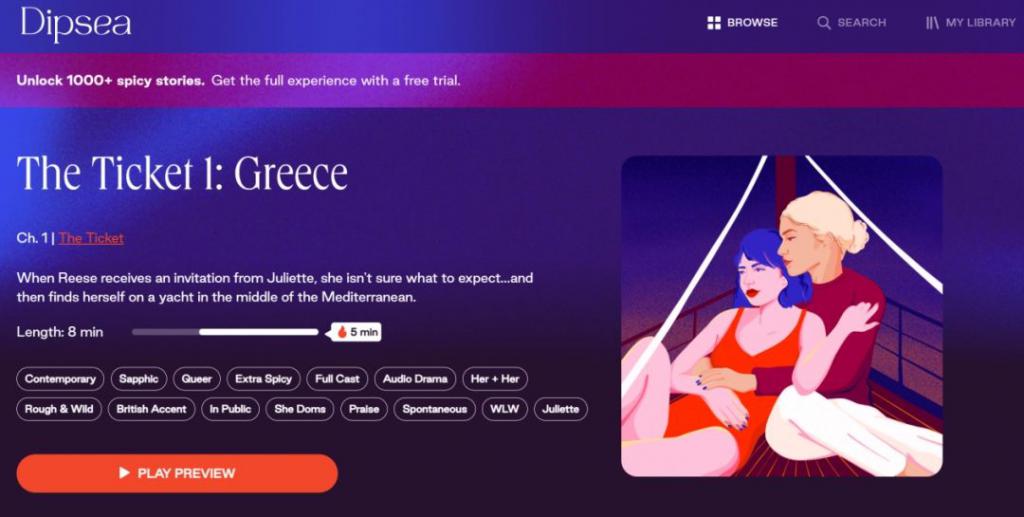The height and width of the screenshot is (517, 1024).
Task: Click the British Accent tag
Action: click(152, 409)
